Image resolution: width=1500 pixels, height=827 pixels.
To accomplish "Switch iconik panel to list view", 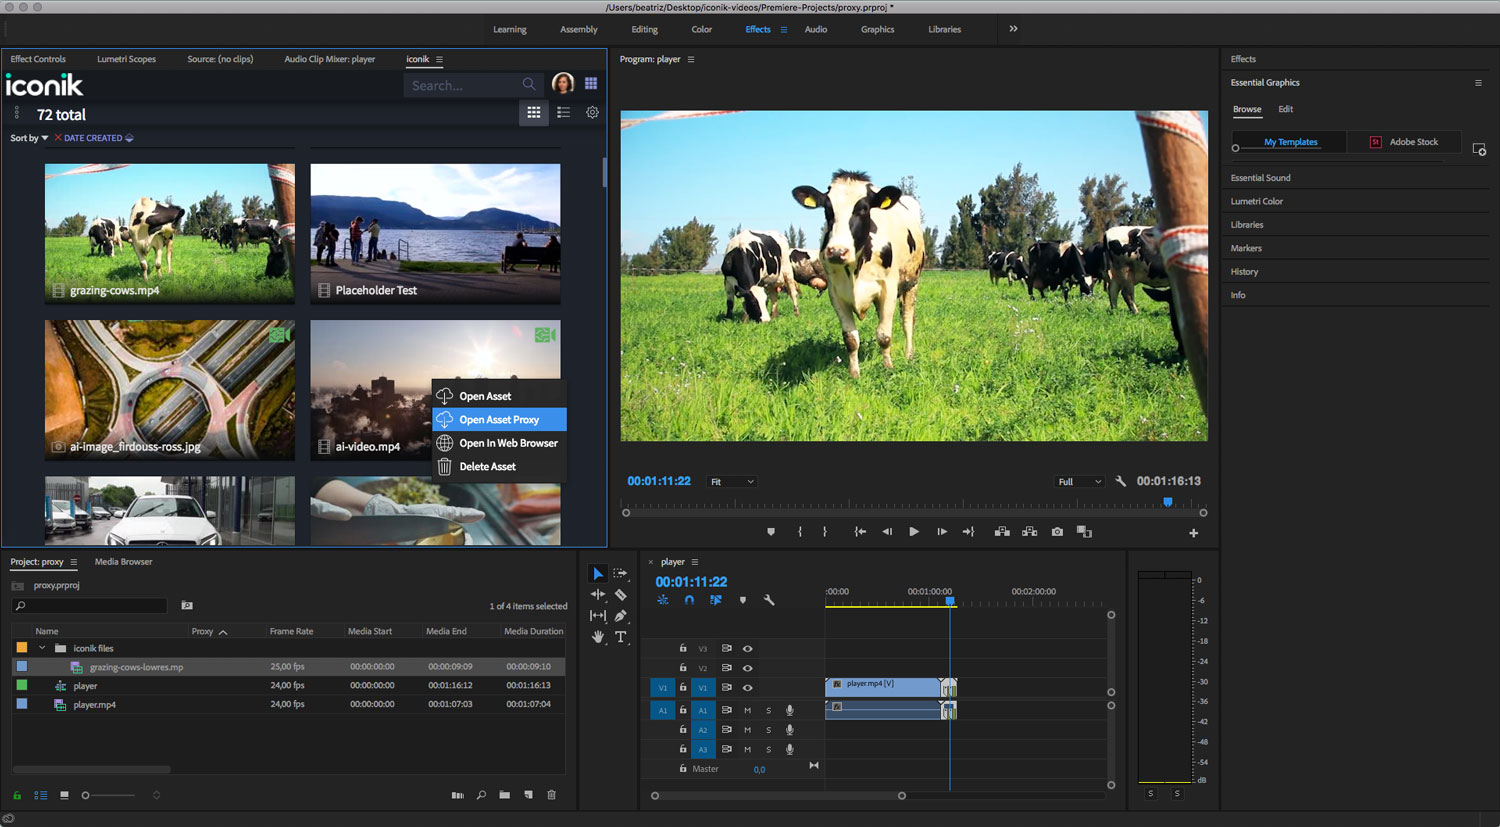I will 563,113.
